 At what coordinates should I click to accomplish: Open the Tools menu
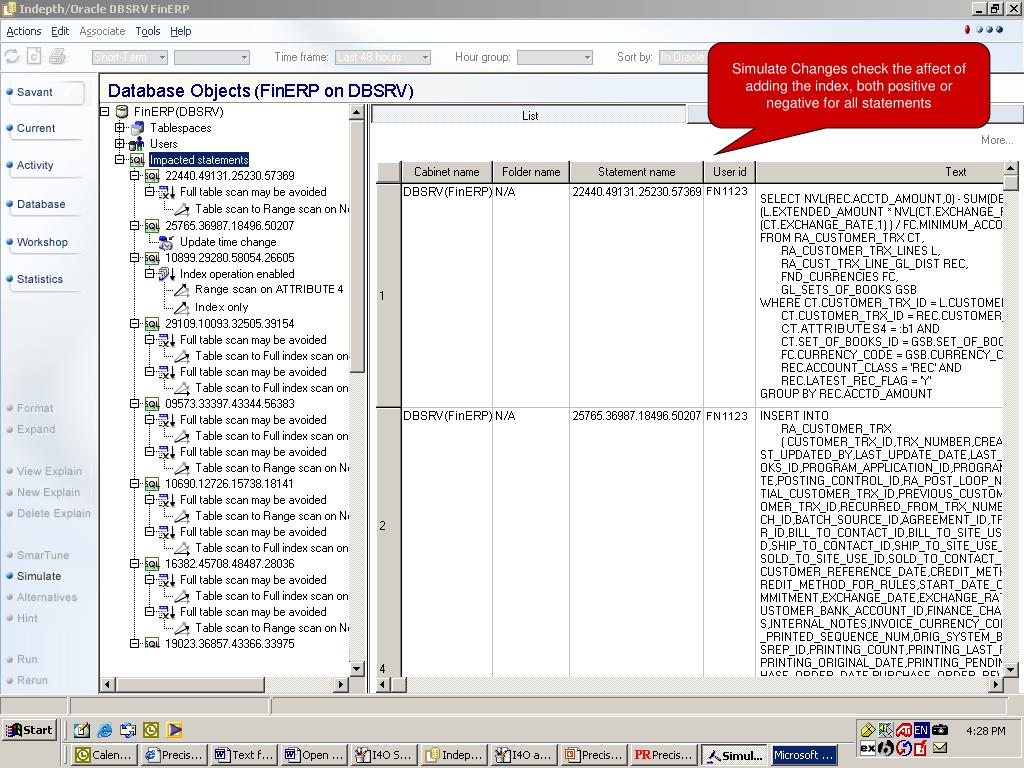pos(148,31)
